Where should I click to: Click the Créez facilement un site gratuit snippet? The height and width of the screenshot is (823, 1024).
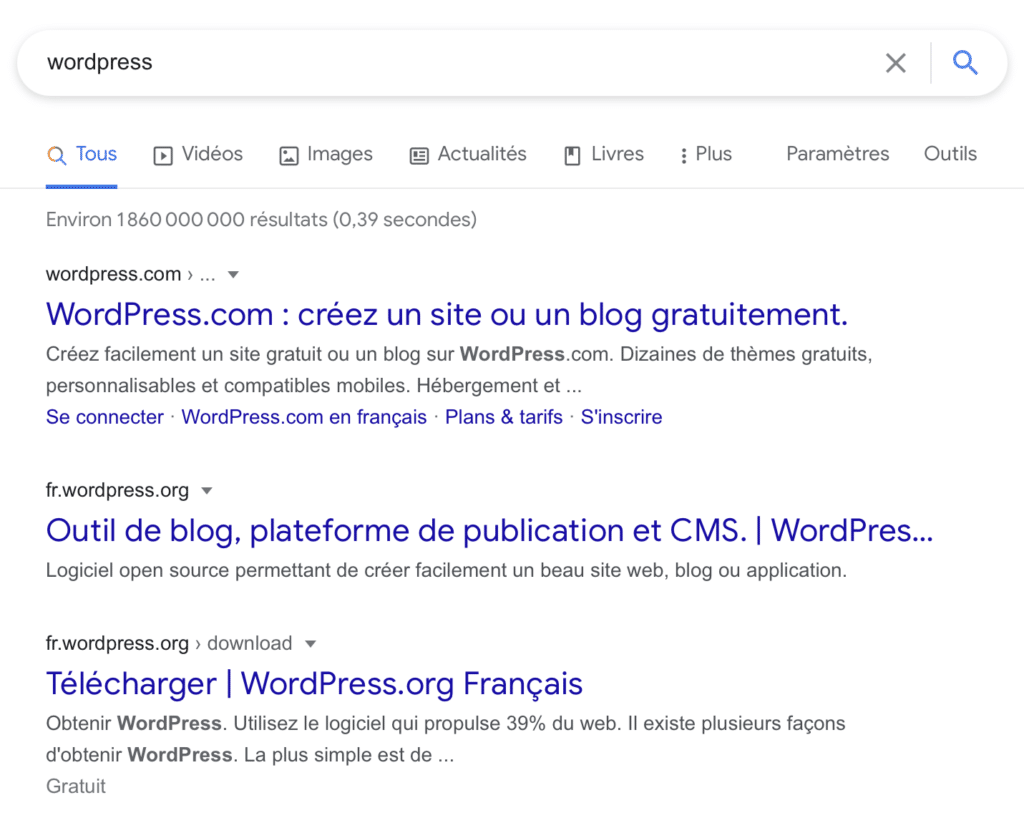coord(459,370)
